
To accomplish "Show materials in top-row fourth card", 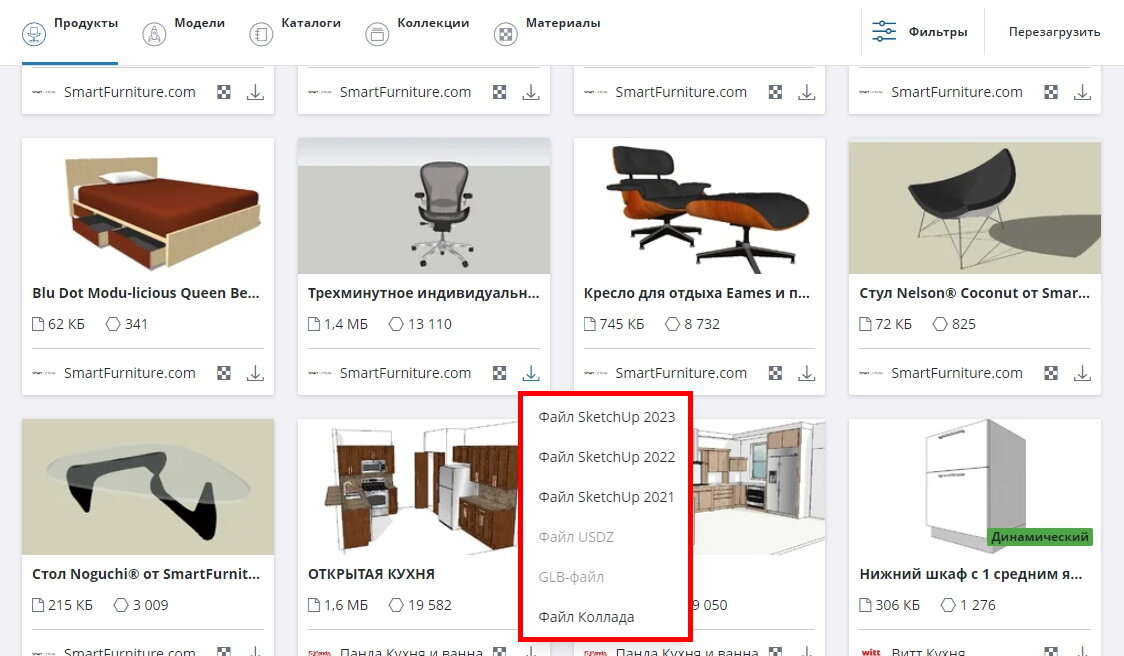I will (1051, 92).
